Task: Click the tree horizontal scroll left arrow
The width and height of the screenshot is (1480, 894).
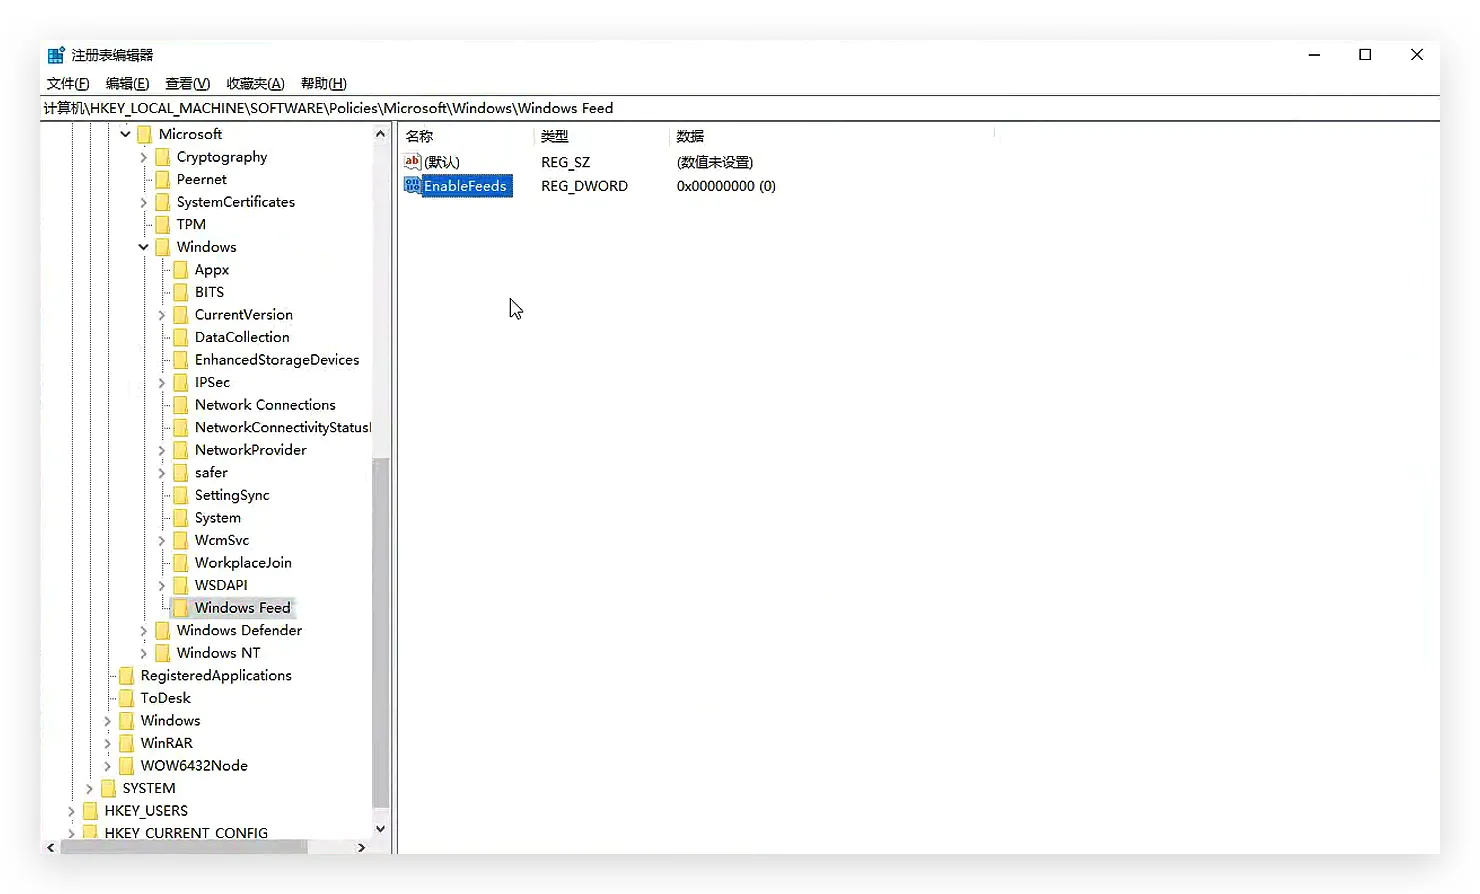Action: tap(51, 847)
